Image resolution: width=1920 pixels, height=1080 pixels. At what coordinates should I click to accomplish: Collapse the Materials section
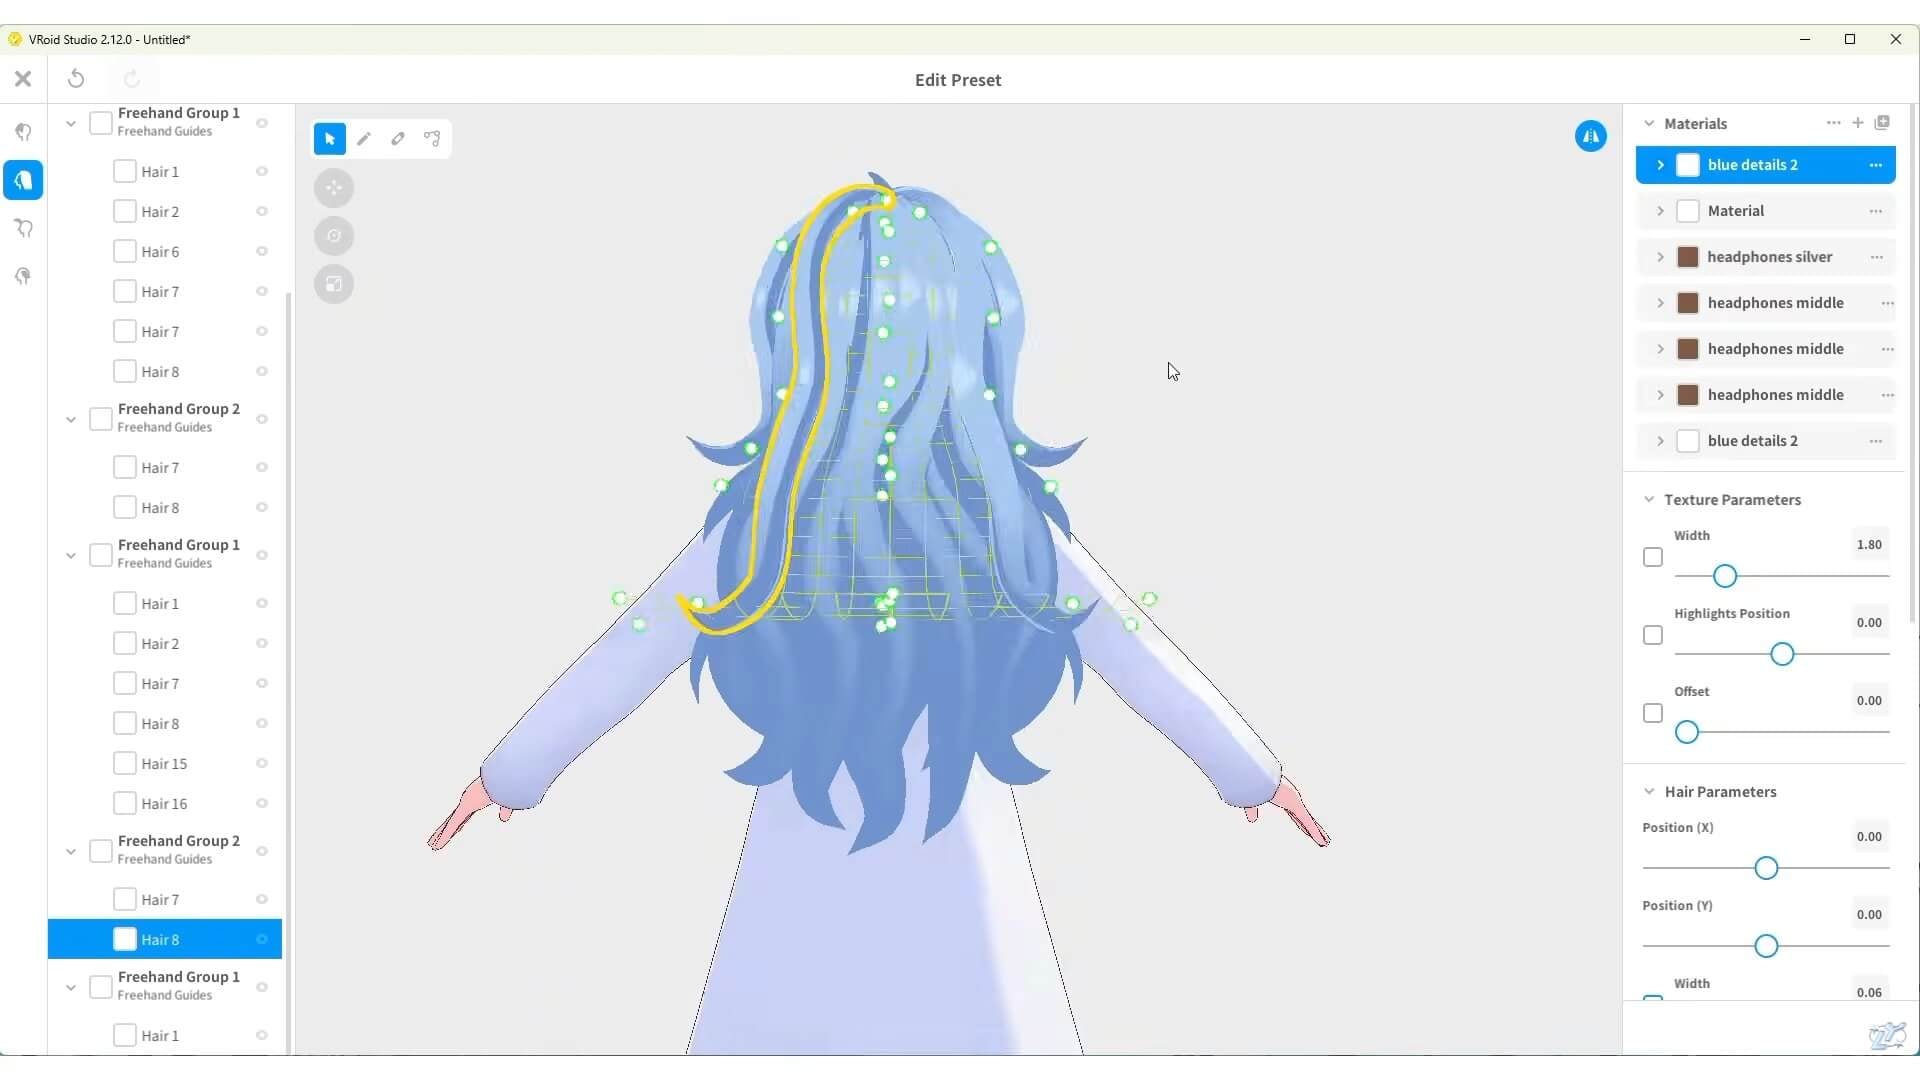coord(1649,124)
